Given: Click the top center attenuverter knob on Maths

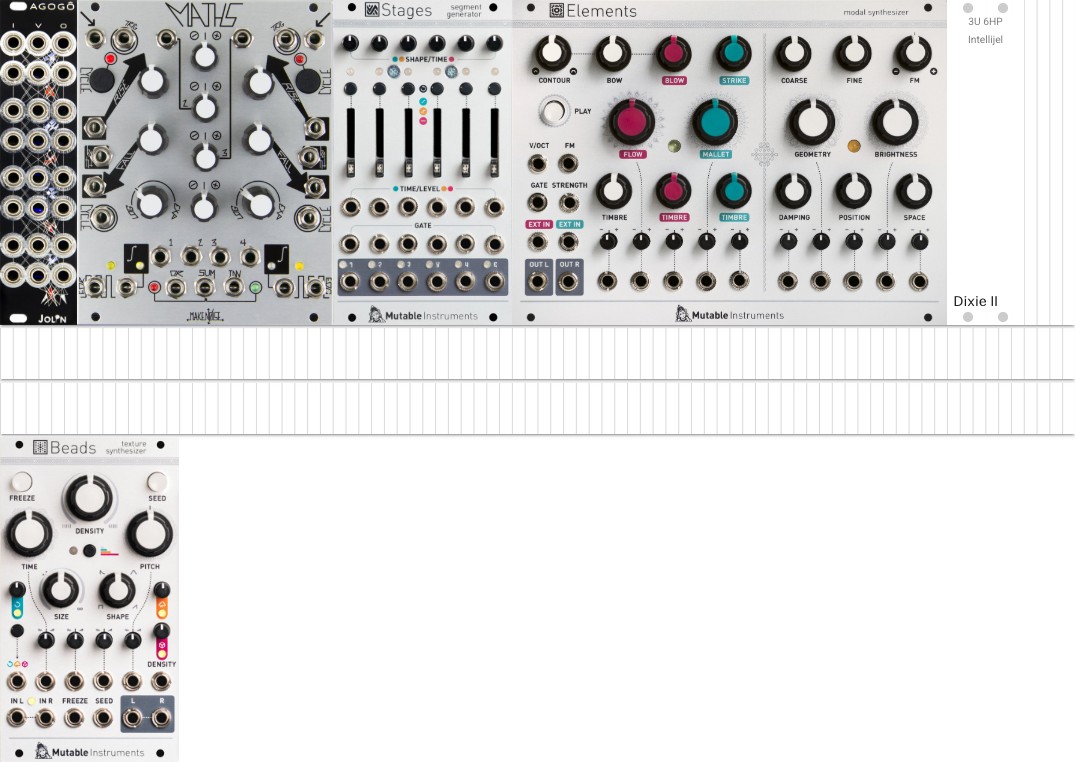Looking at the screenshot, I should pyautogui.click(x=204, y=56).
